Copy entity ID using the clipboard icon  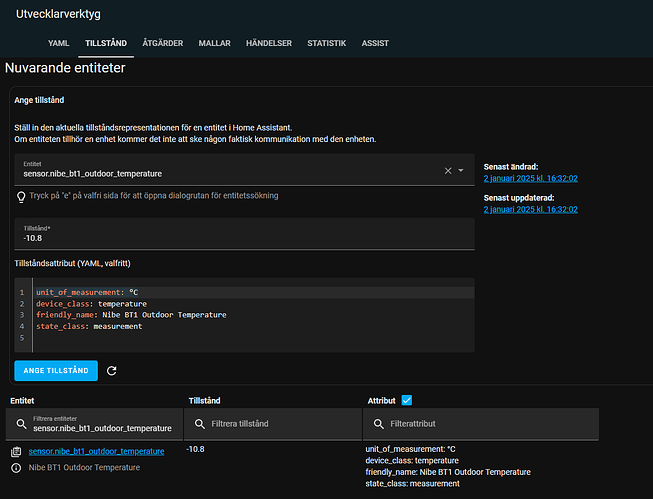[x=16, y=452]
